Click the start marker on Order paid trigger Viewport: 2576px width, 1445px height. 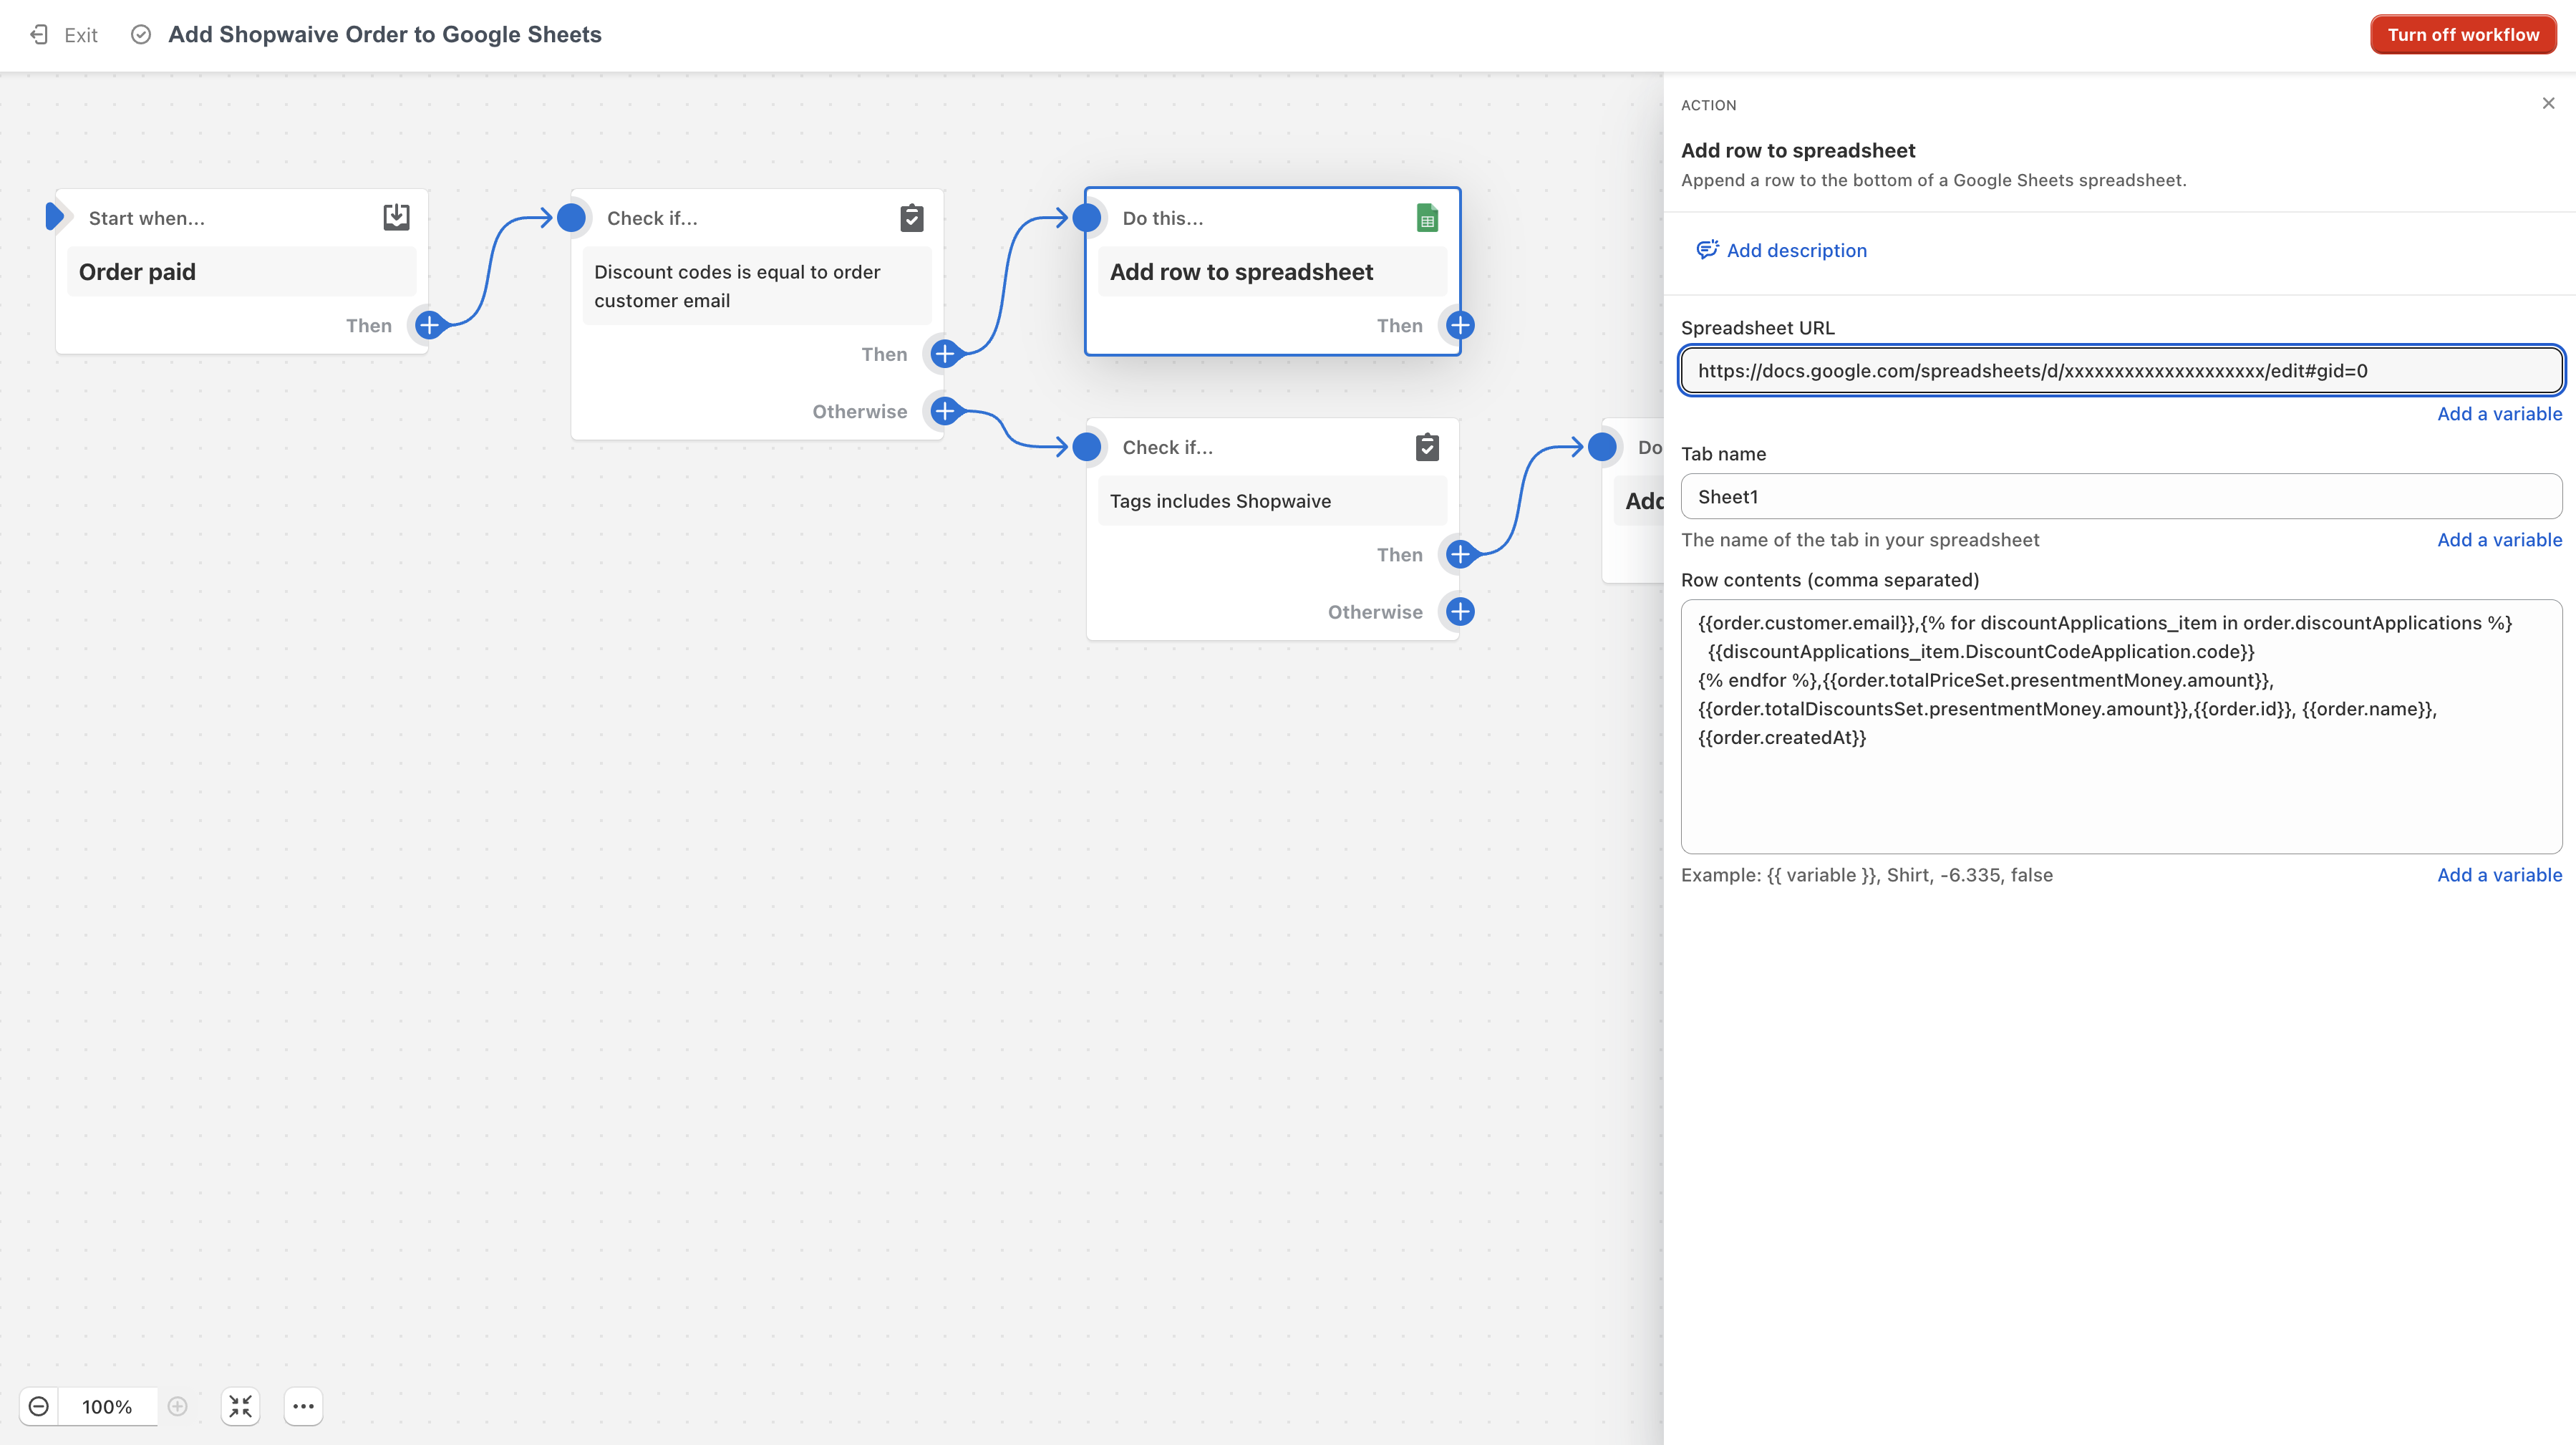[55, 216]
